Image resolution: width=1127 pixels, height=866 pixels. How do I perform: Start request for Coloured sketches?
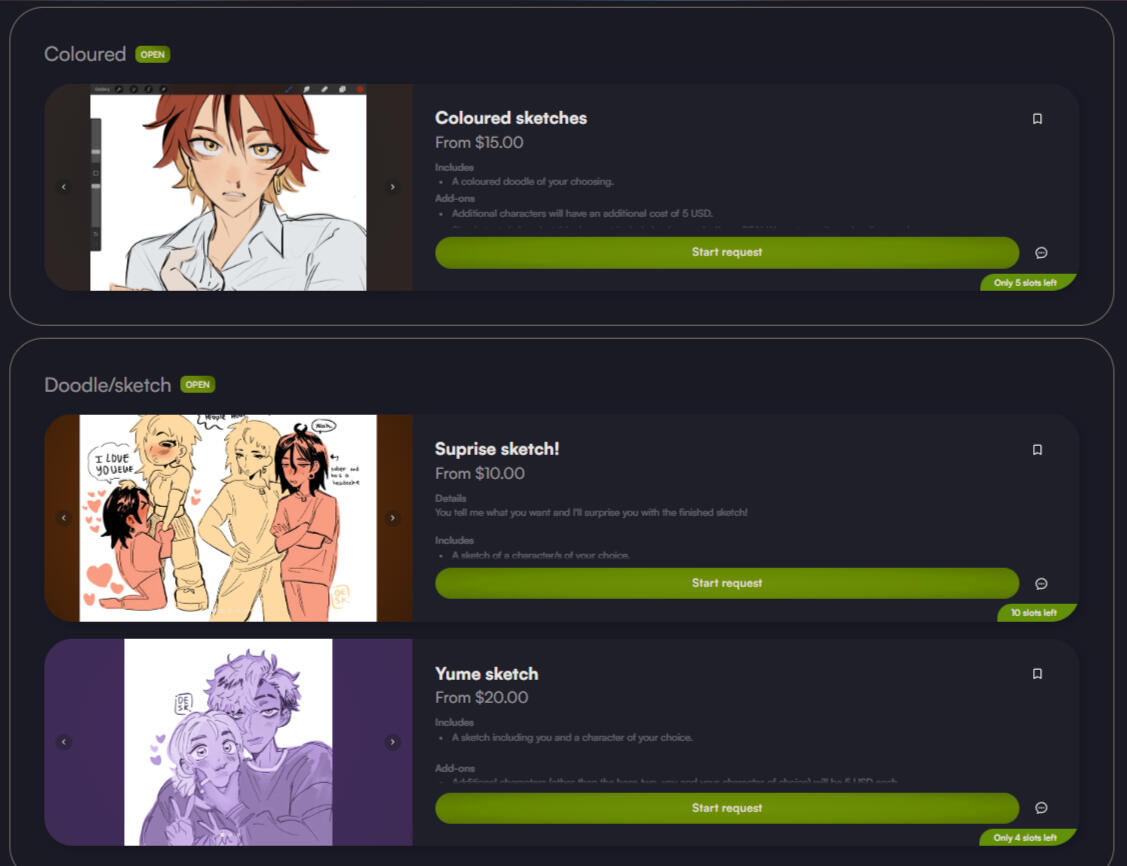727,252
